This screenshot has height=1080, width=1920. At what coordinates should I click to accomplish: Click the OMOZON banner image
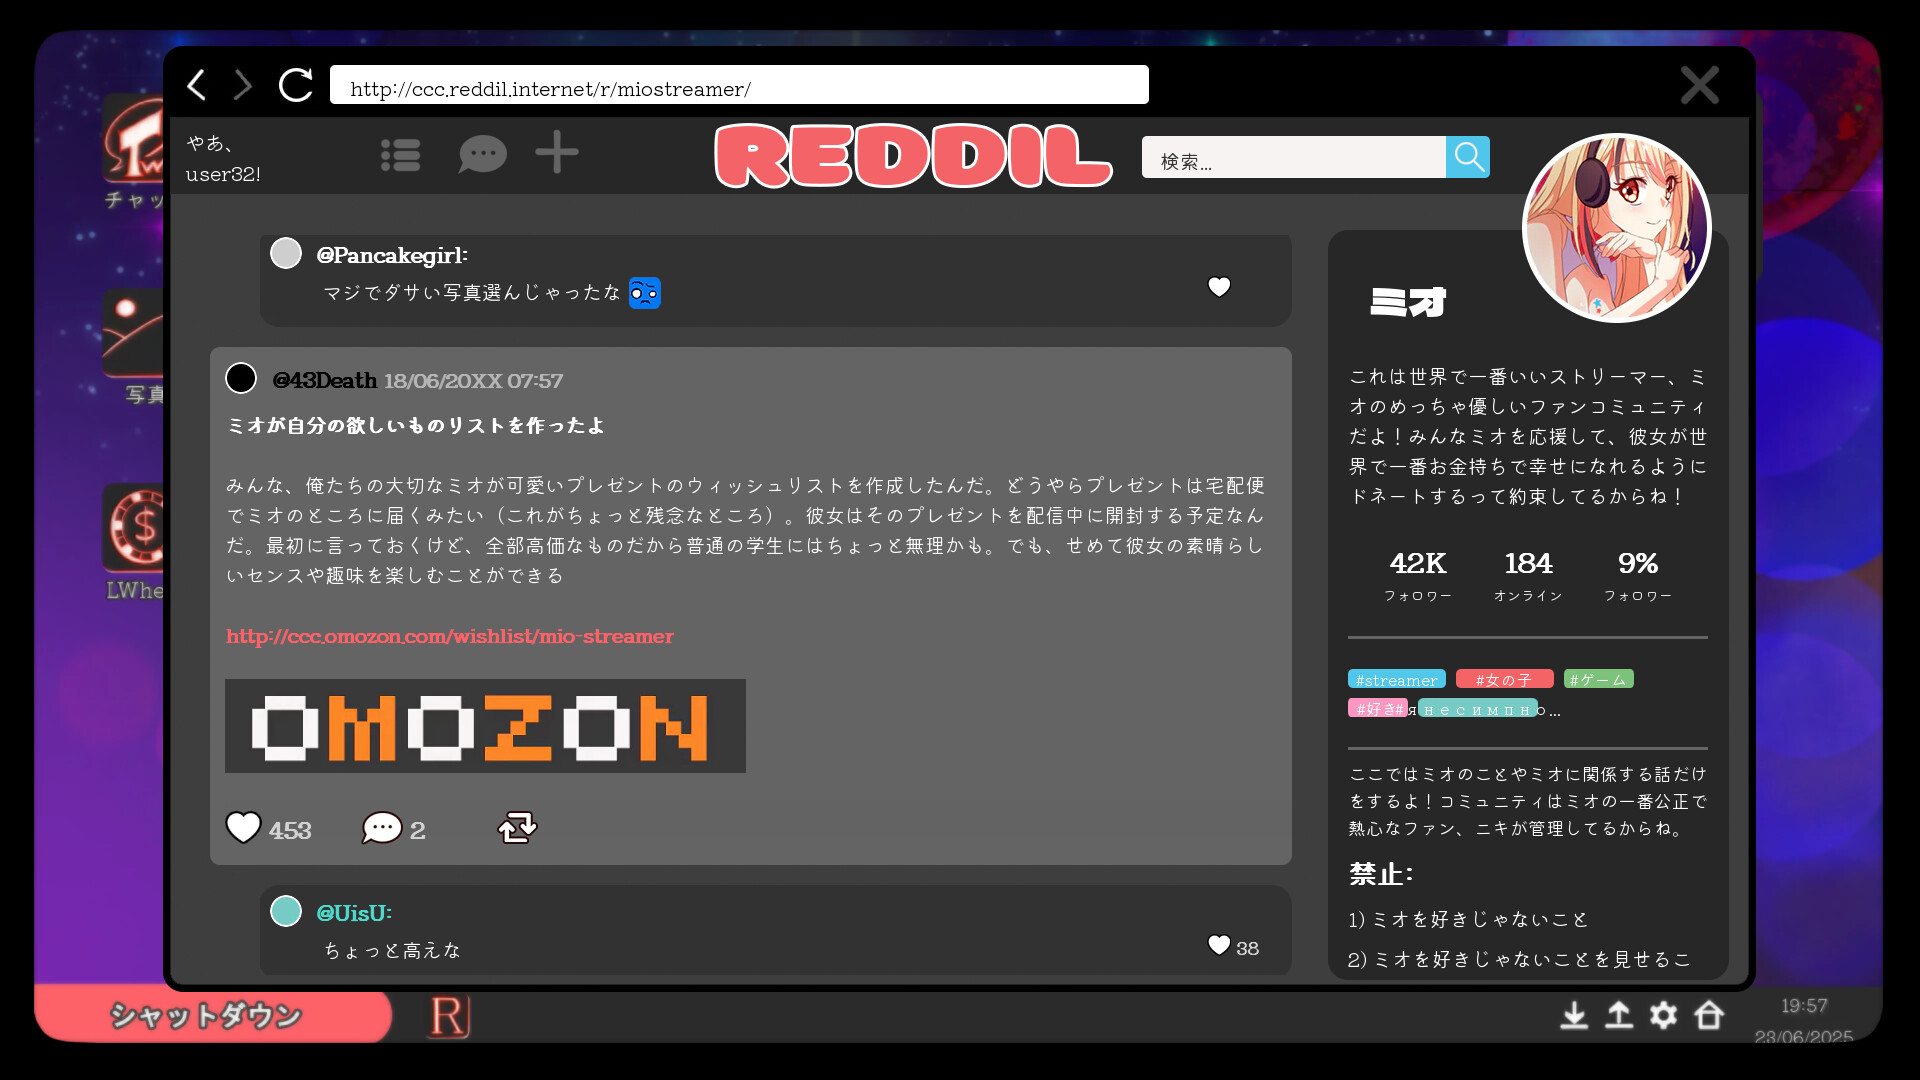pos(485,726)
